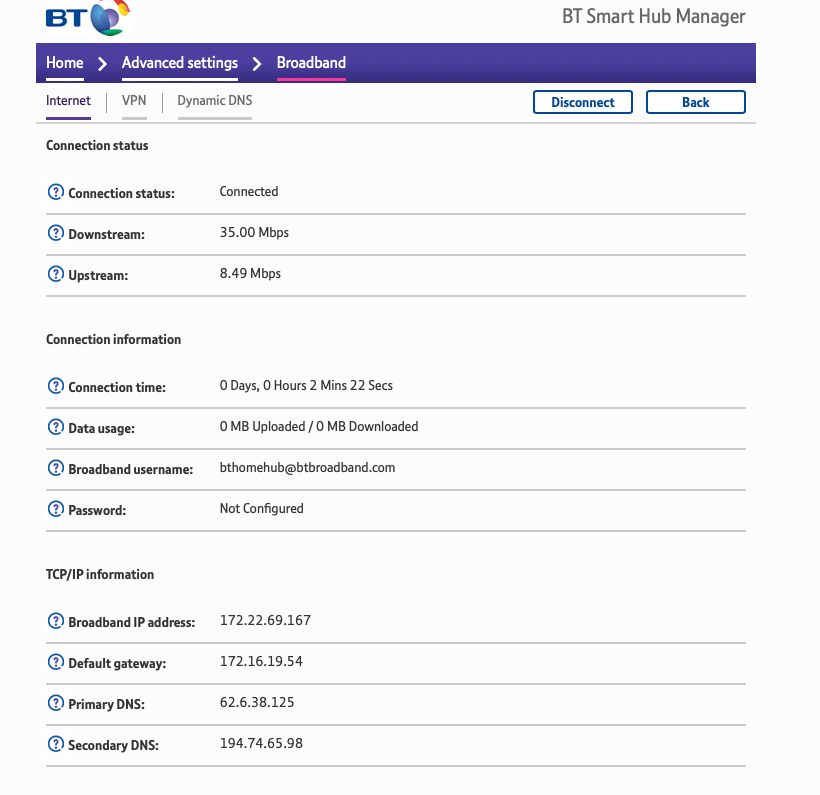Open help for Password field
Viewport: 820px width, 795px height.
55,509
